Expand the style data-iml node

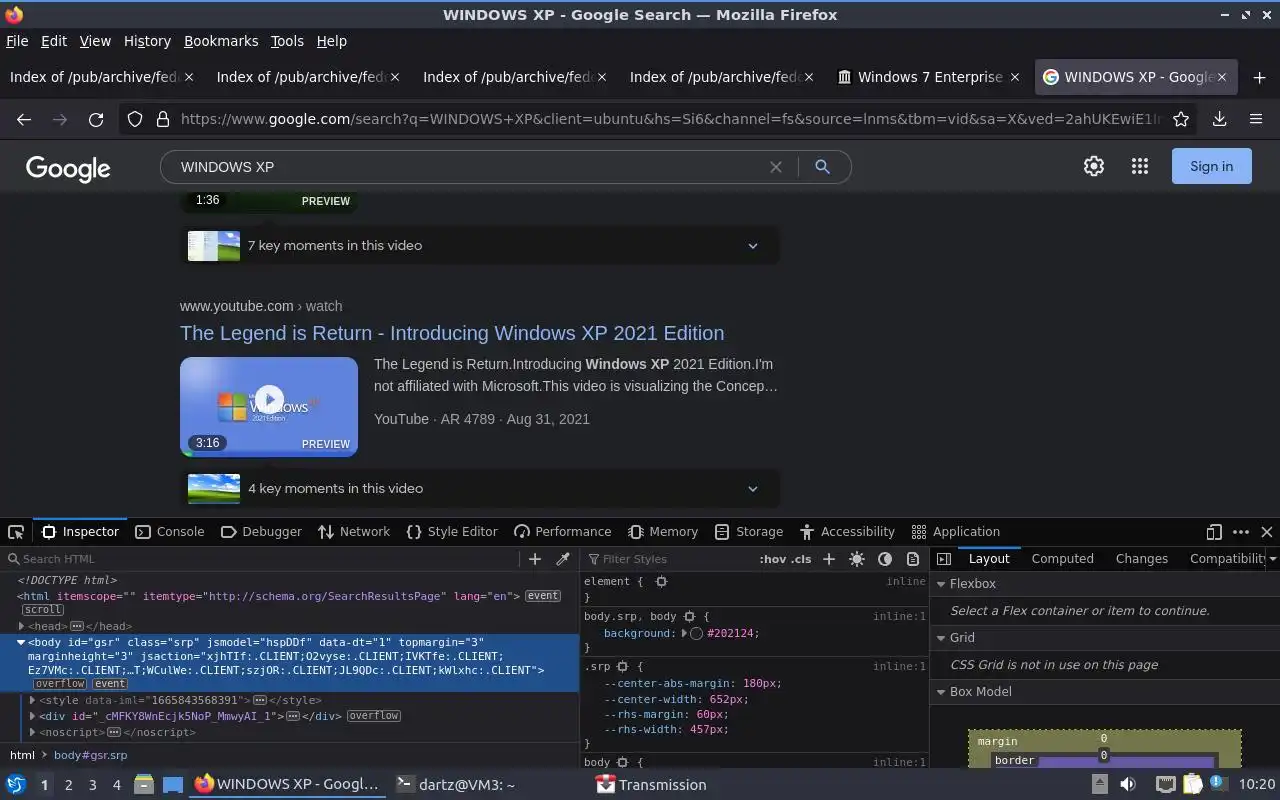(x=33, y=700)
